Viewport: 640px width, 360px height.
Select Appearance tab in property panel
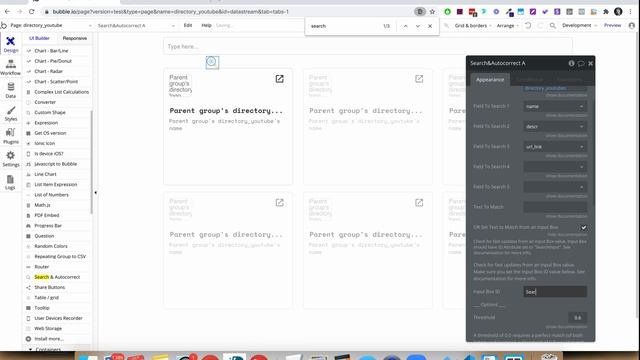click(x=490, y=80)
